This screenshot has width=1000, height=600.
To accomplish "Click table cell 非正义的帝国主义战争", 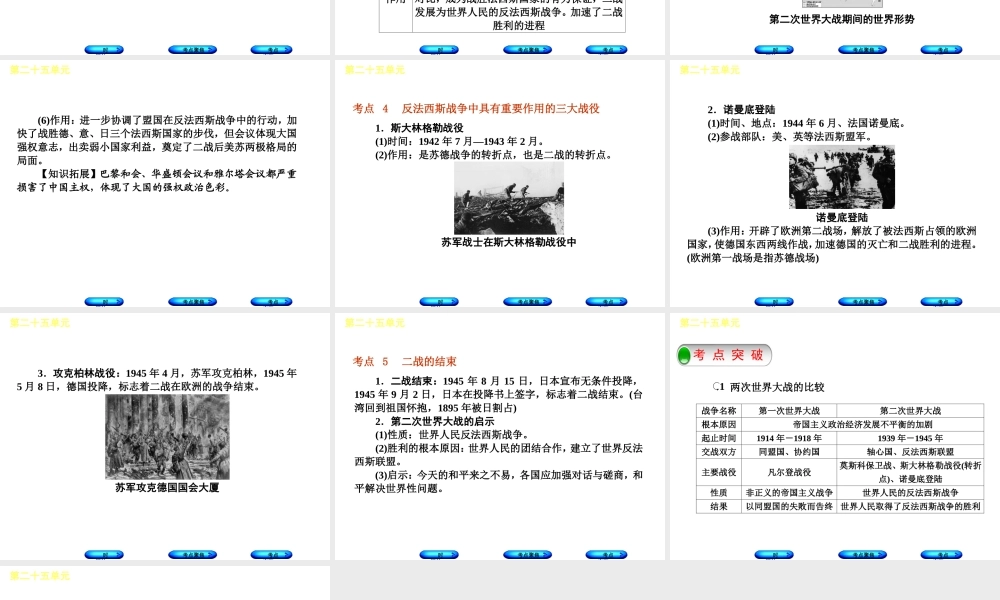I will click(789, 493).
